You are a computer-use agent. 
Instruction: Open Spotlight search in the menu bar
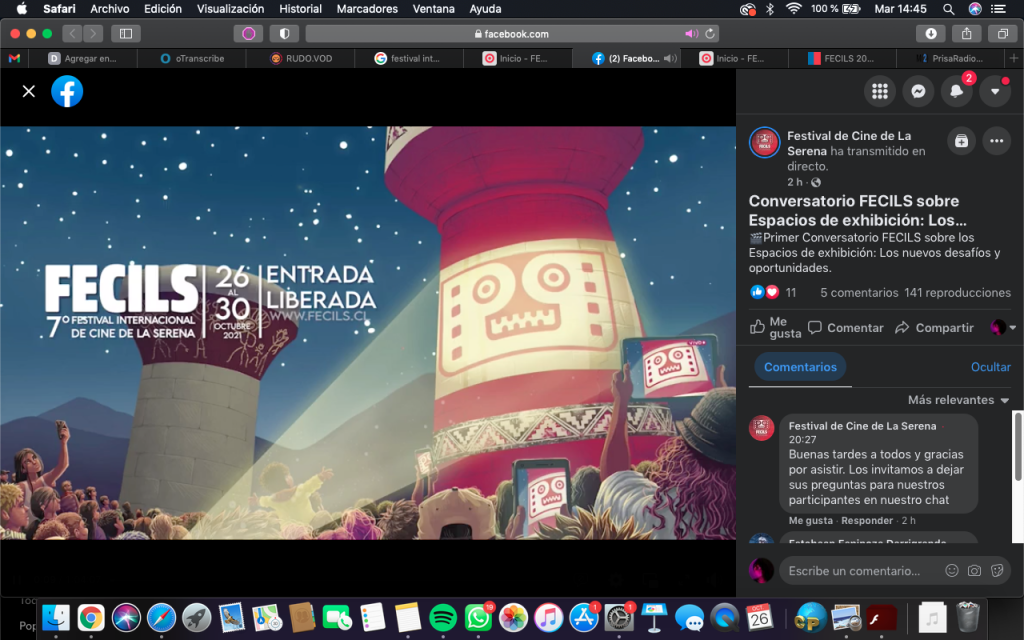pyautogui.click(x=948, y=8)
